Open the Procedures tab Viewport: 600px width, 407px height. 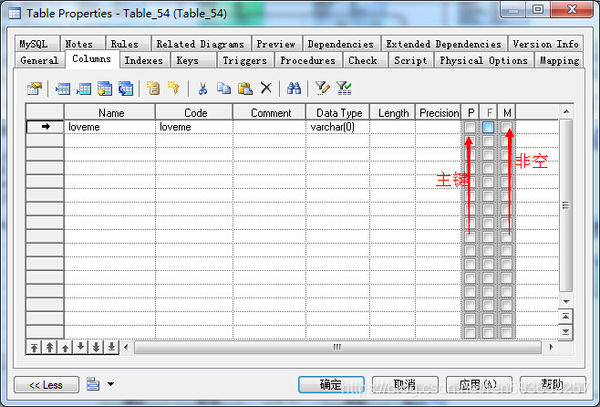(x=308, y=60)
